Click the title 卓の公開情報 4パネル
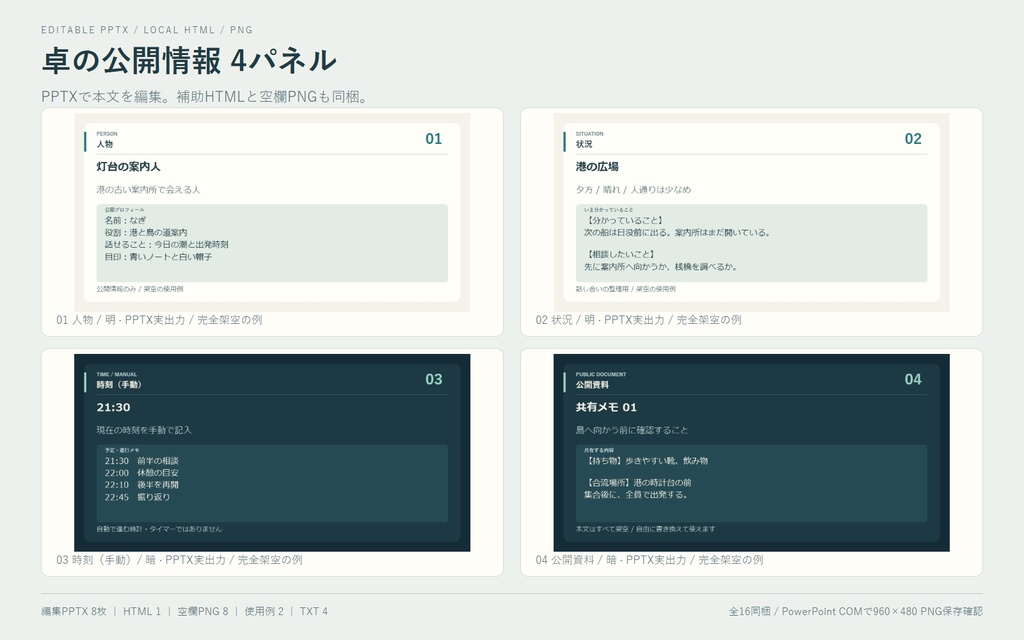 click(189, 61)
